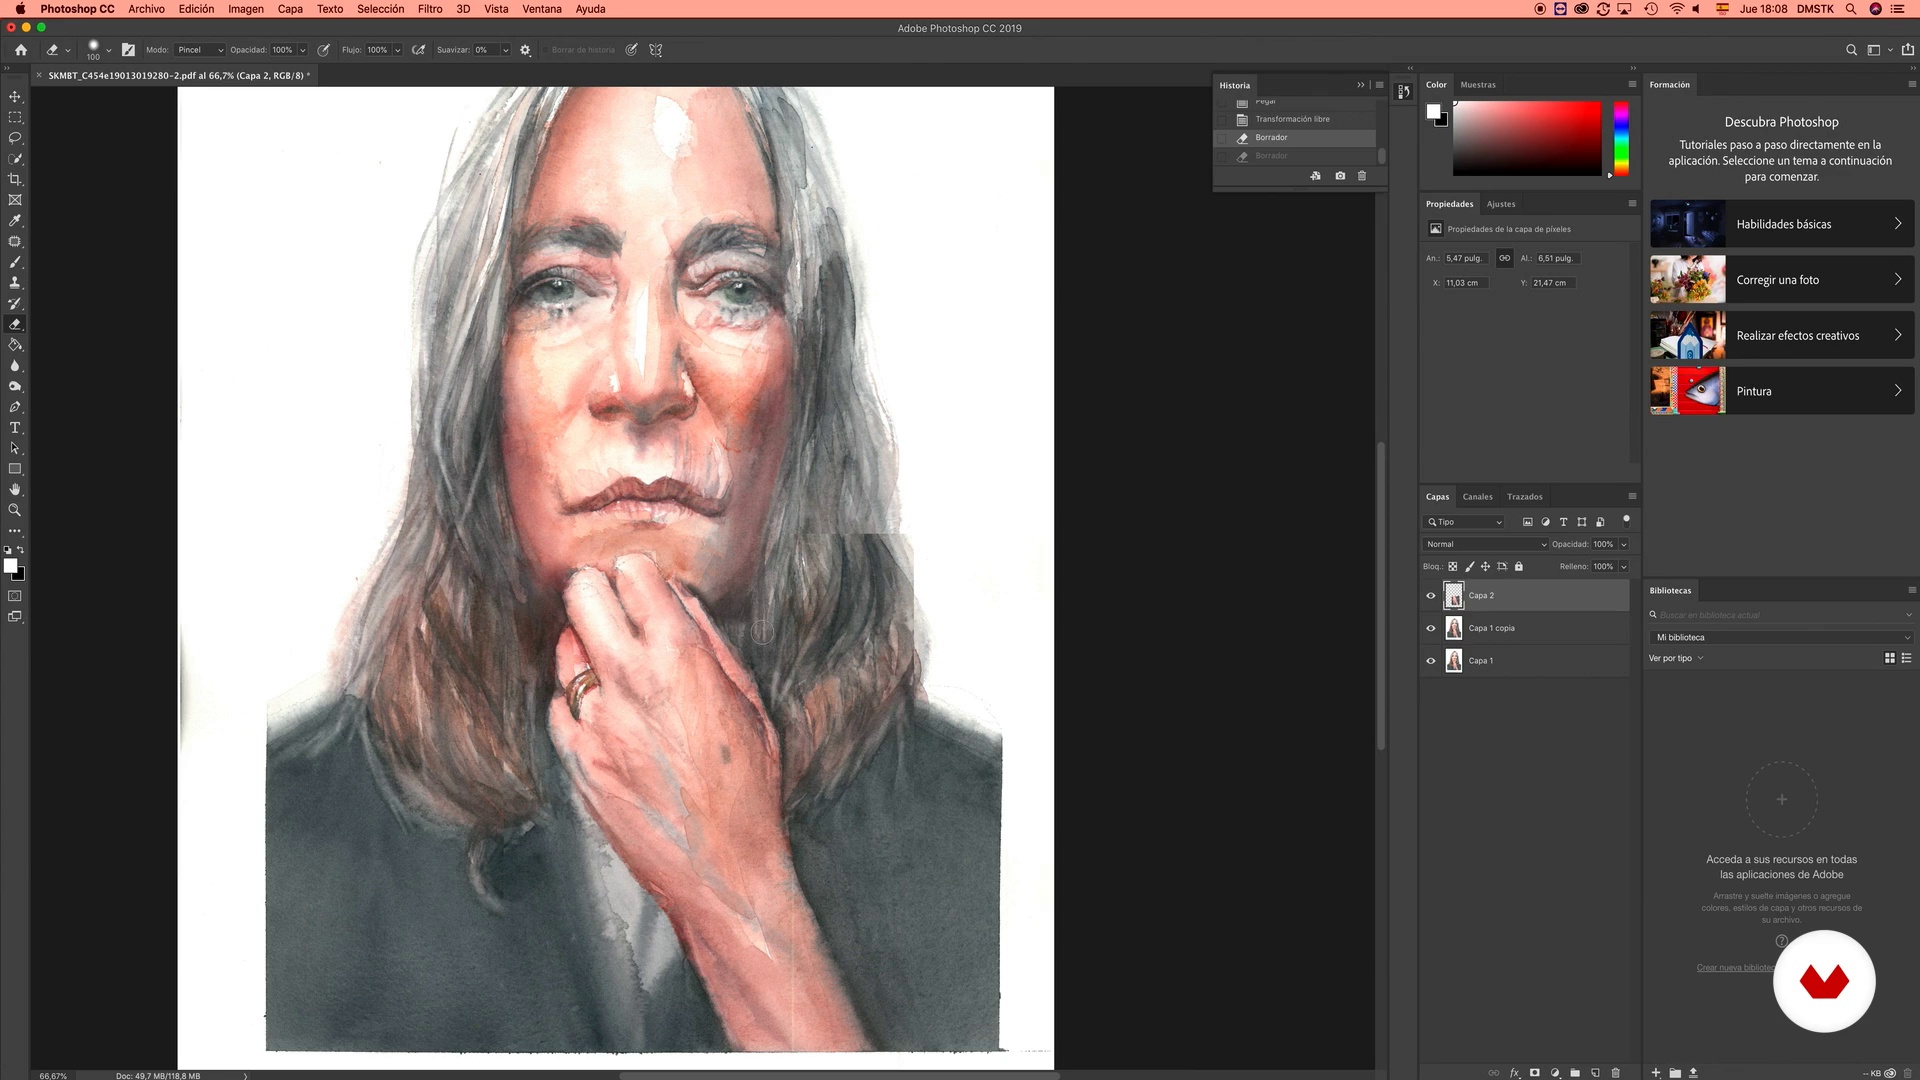This screenshot has height=1080, width=1920.
Task: Toggle lock image pixels brush icon
Action: coord(1469,567)
